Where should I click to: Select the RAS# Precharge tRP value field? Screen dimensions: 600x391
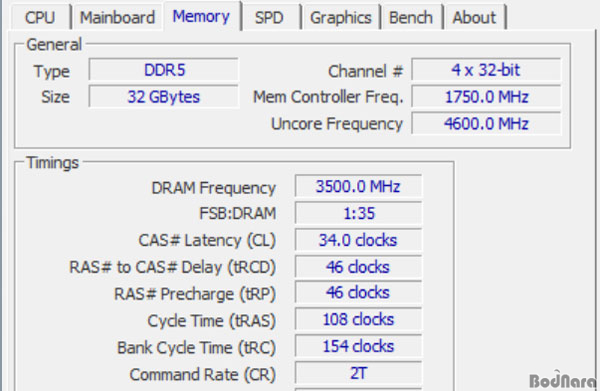point(358,293)
